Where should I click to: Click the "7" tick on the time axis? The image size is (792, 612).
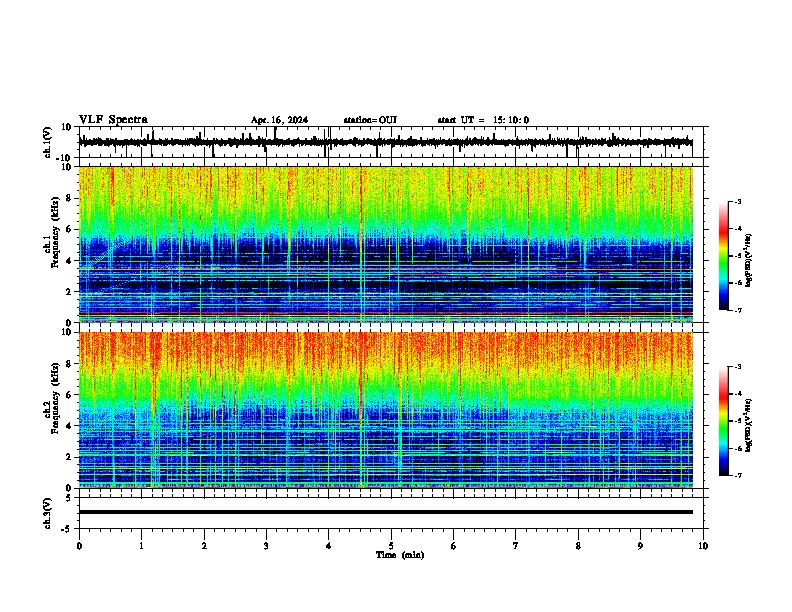pyautogui.click(x=516, y=546)
